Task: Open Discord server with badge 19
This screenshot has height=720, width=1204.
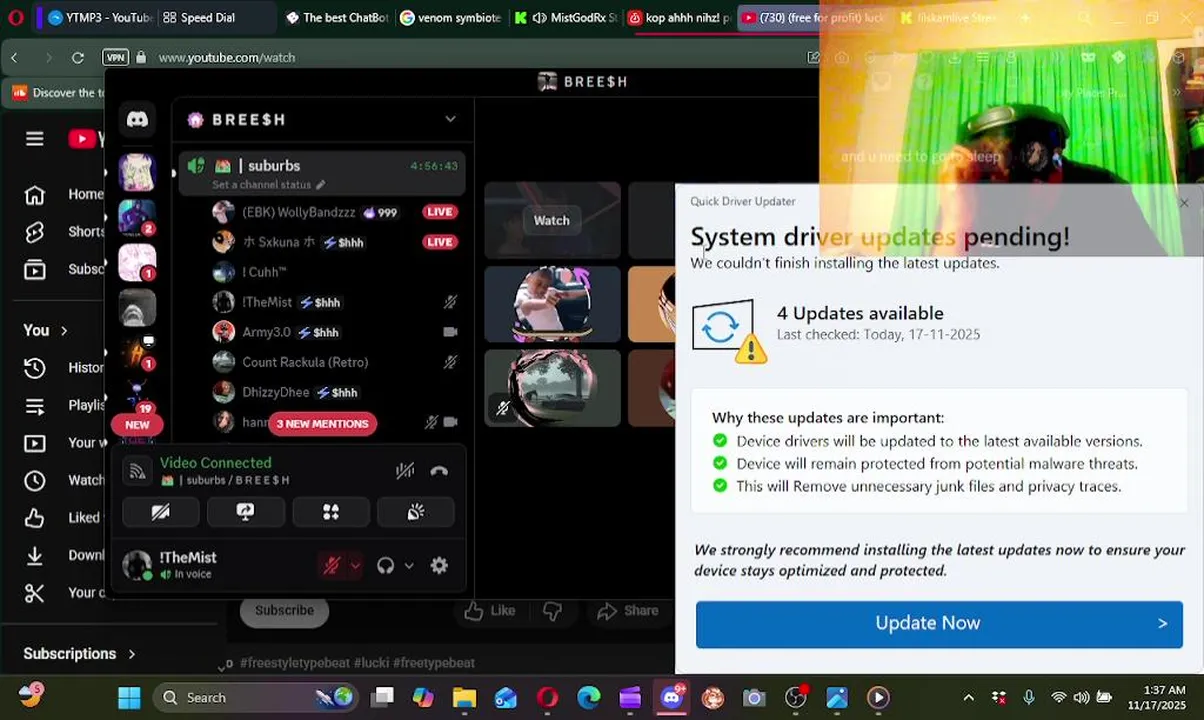Action: click(136, 398)
